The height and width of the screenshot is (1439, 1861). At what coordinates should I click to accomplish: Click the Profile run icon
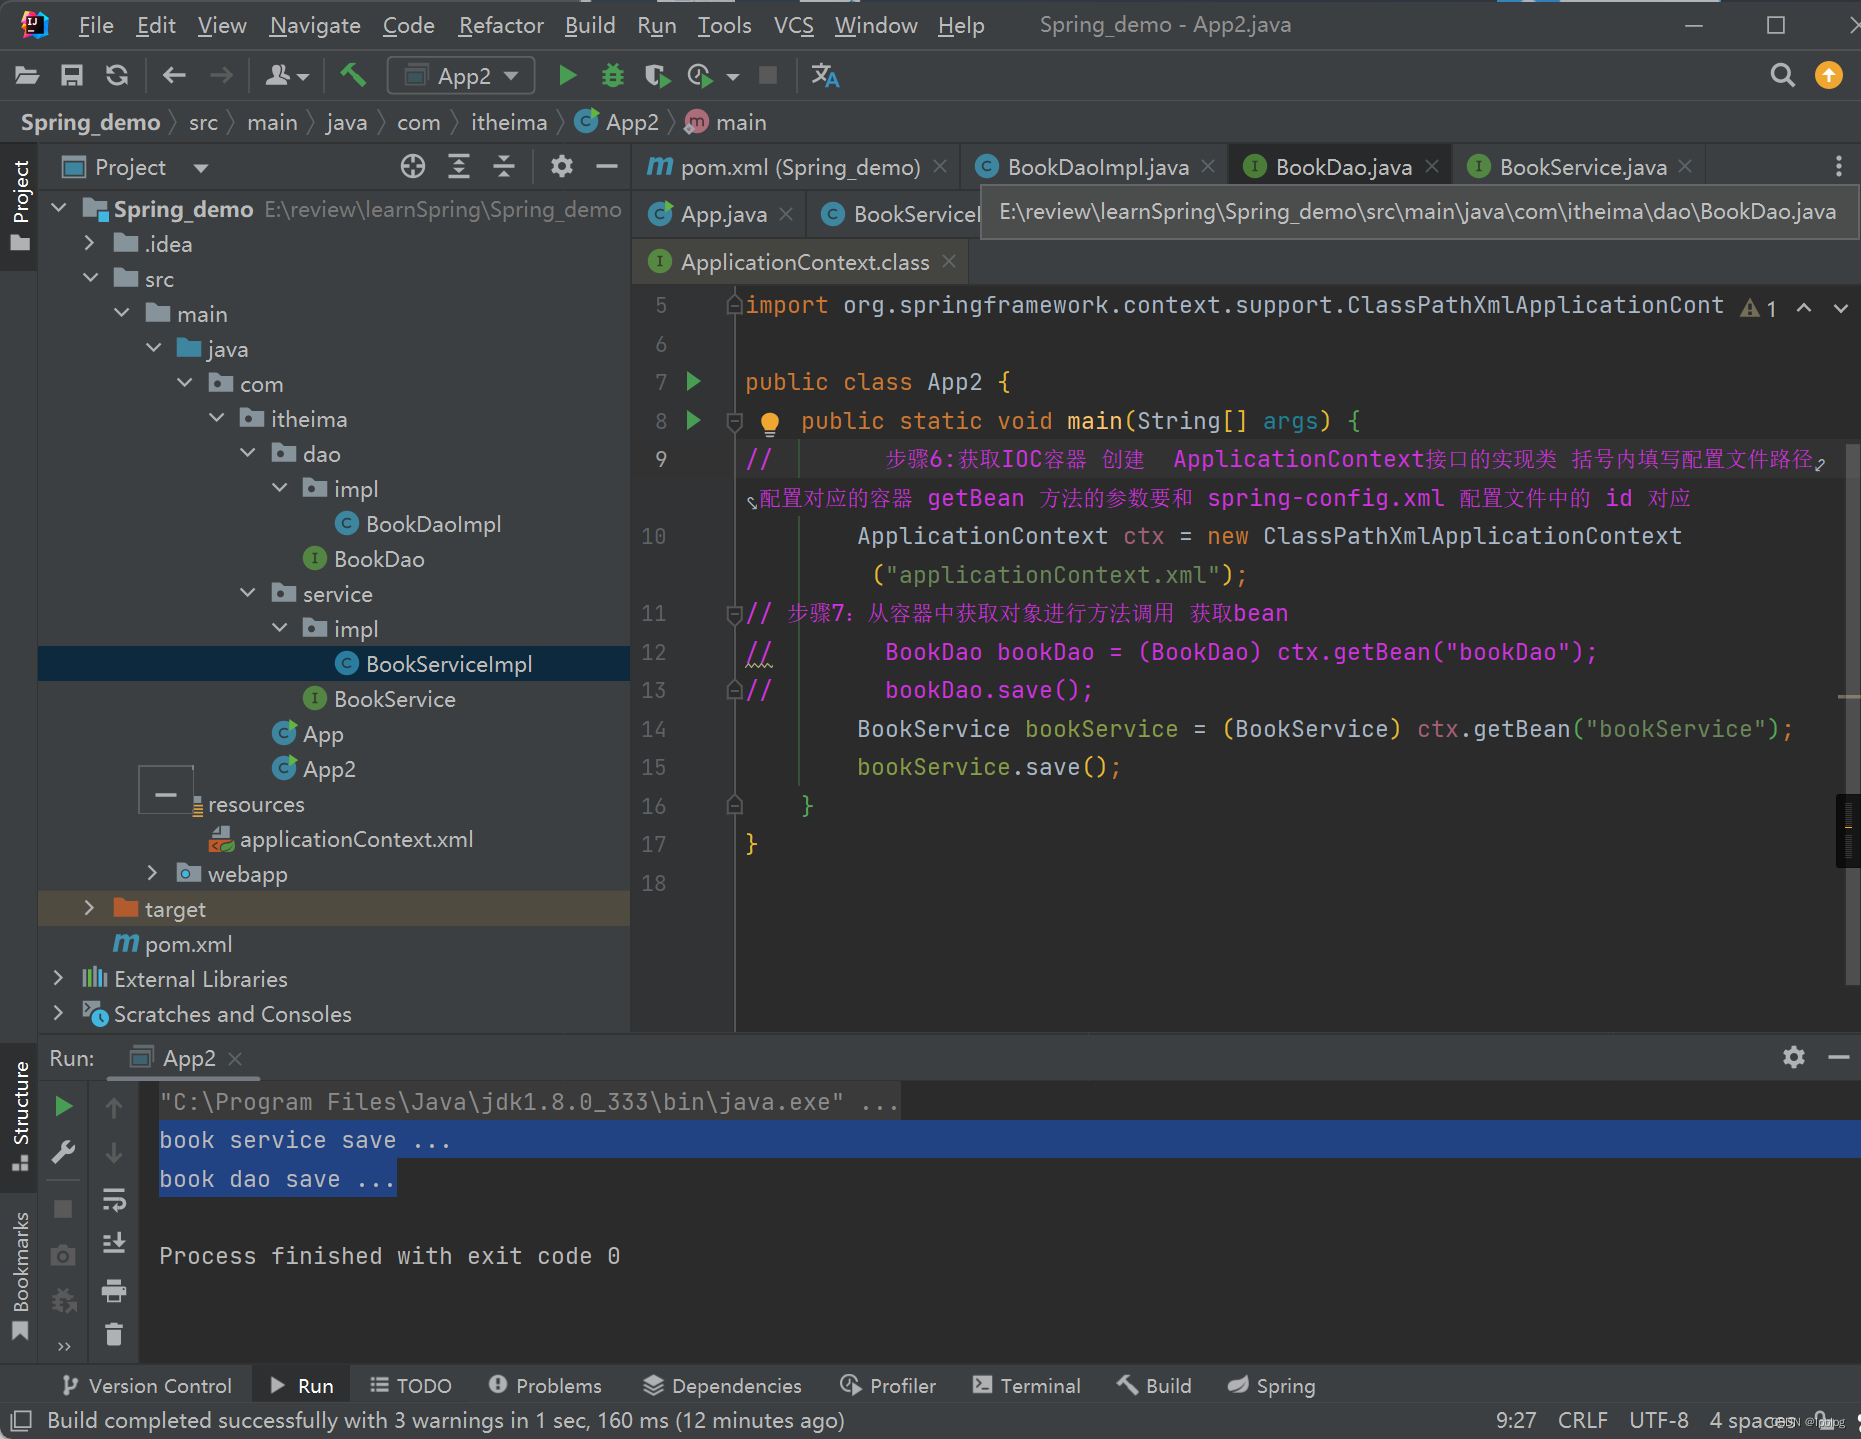700,76
